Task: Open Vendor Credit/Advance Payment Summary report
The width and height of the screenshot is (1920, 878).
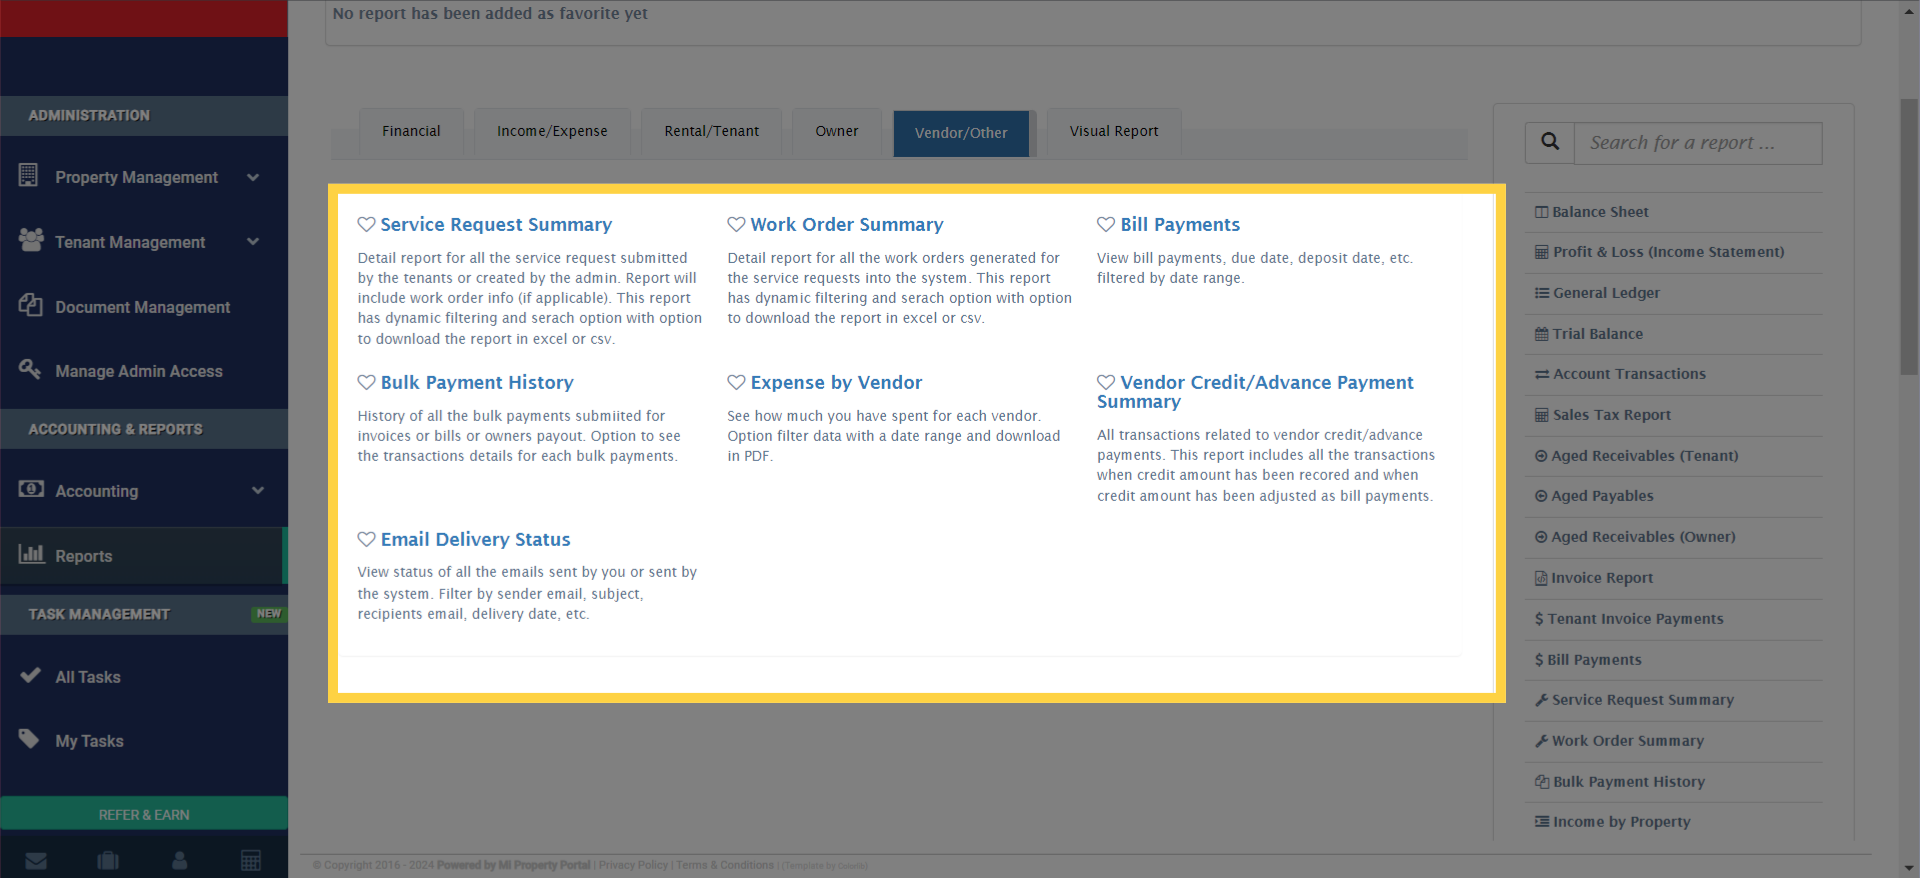Action: (x=1256, y=392)
